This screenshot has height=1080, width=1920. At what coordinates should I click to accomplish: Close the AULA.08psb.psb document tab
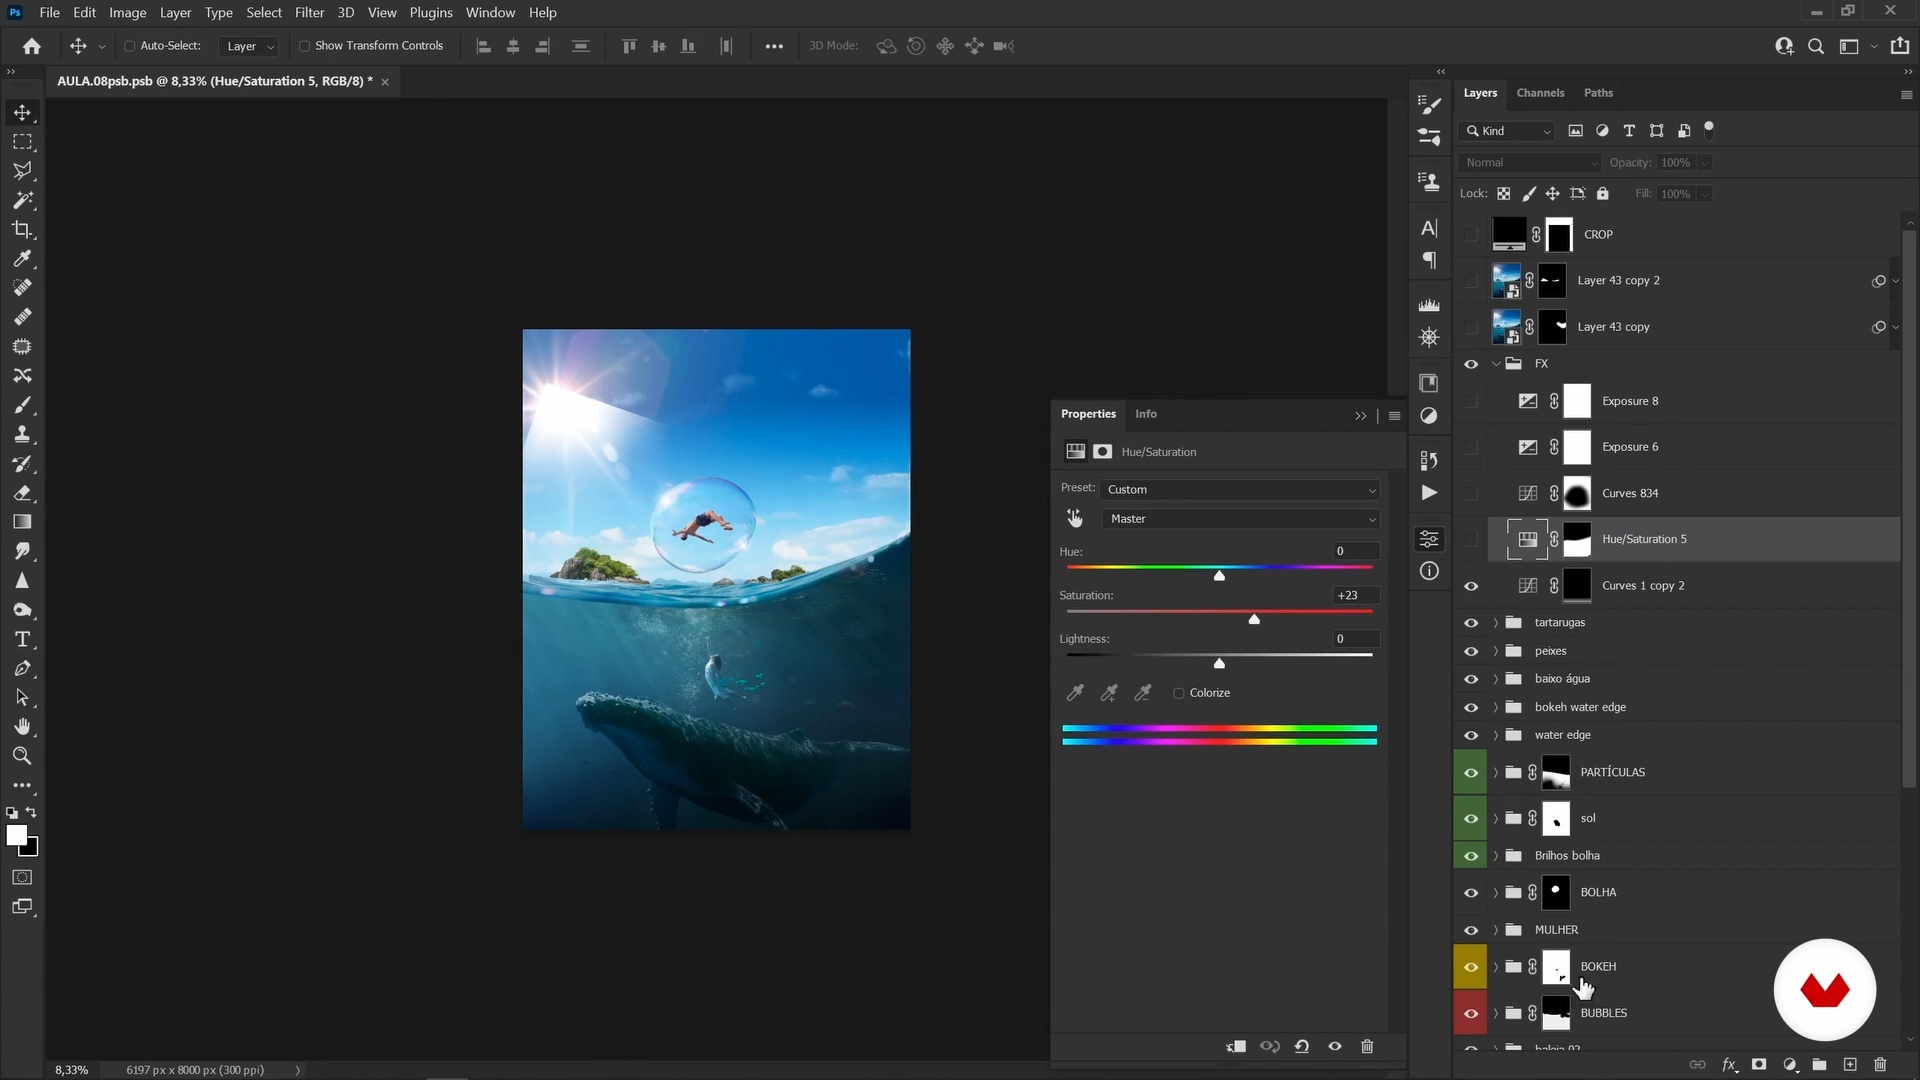click(x=385, y=82)
